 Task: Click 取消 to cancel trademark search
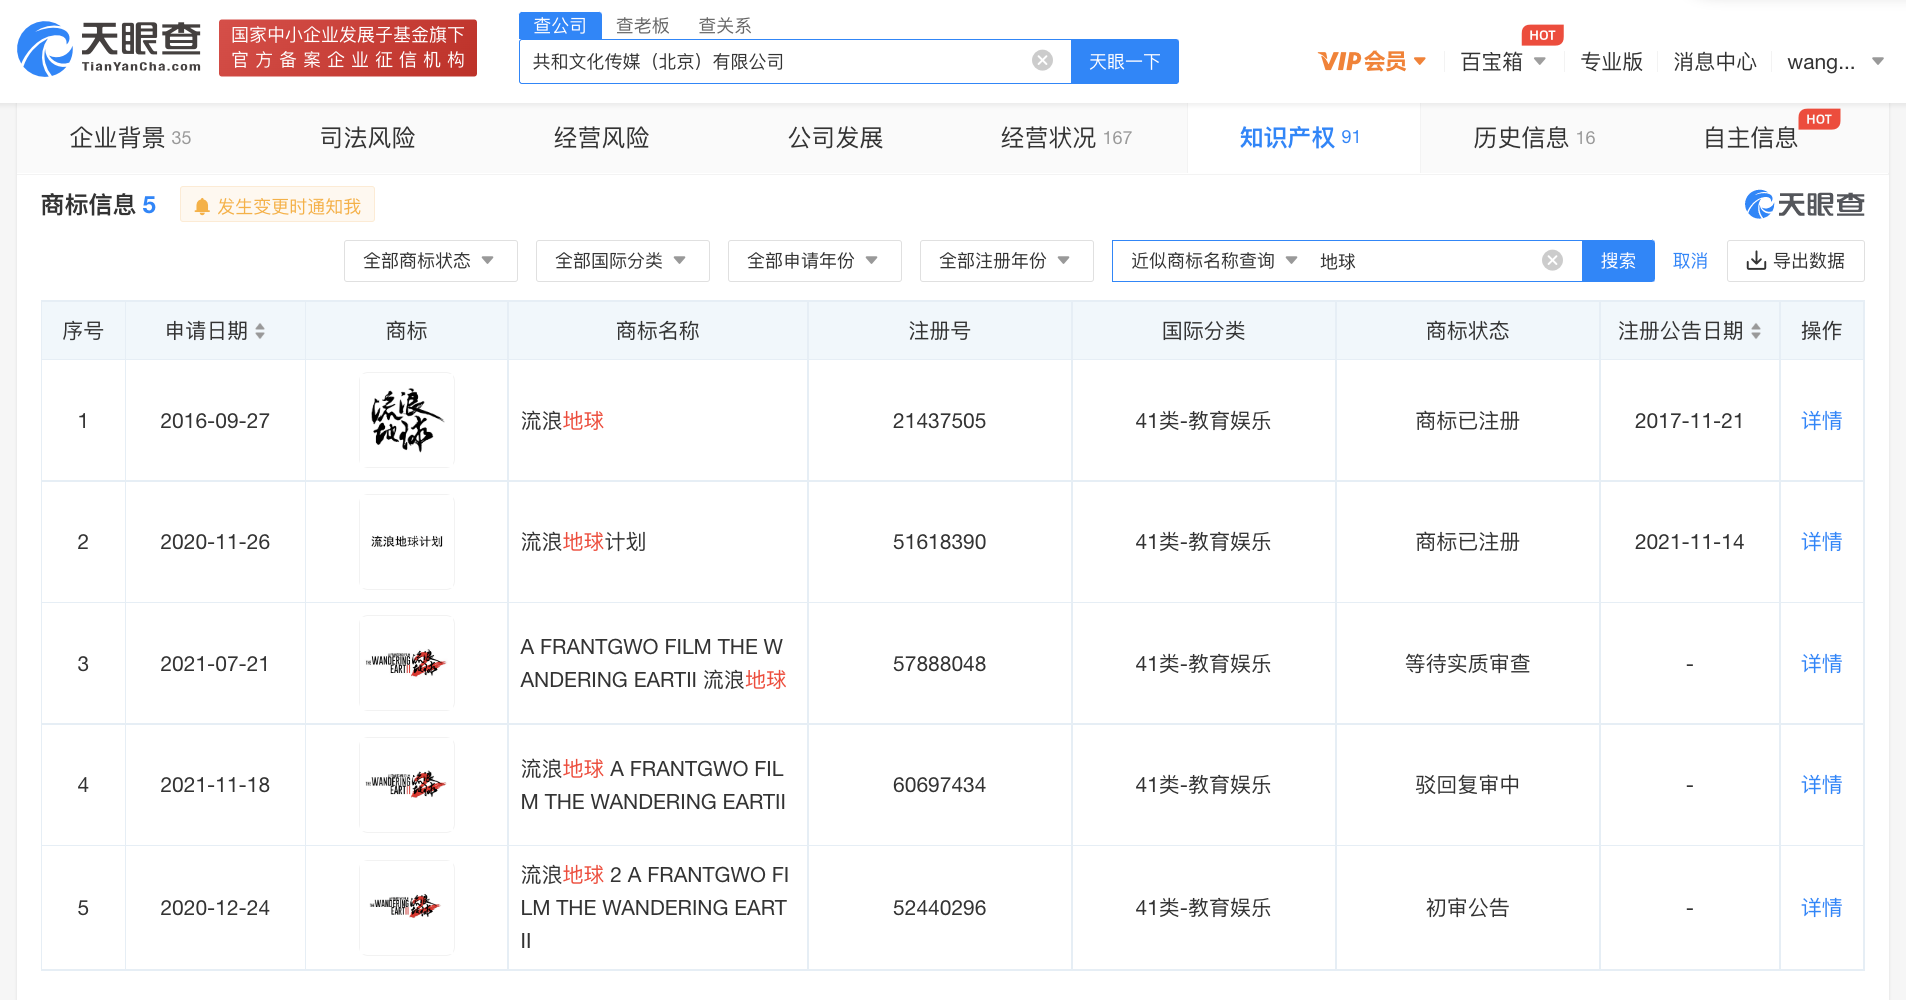pos(1690,261)
